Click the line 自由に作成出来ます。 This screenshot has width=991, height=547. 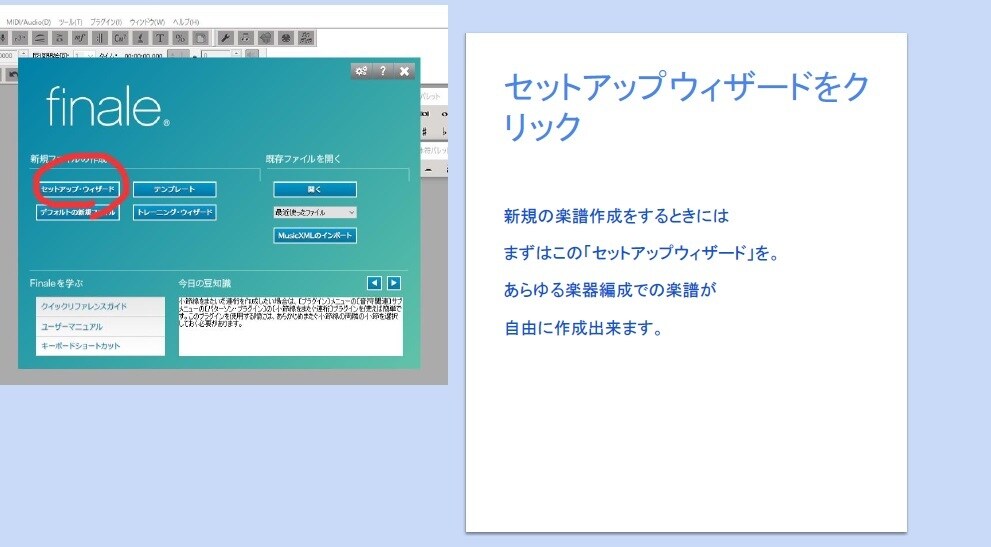(x=583, y=328)
